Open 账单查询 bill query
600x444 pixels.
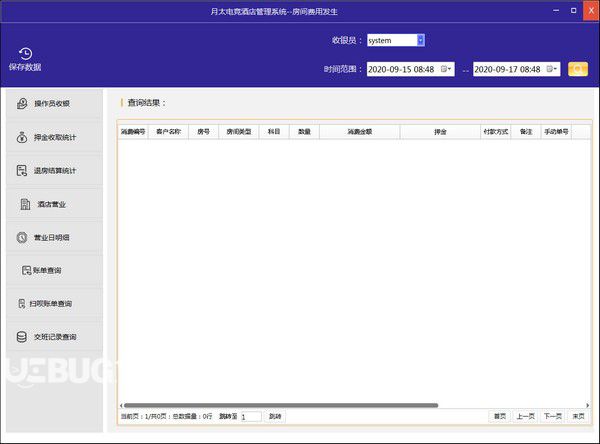point(54,270)
